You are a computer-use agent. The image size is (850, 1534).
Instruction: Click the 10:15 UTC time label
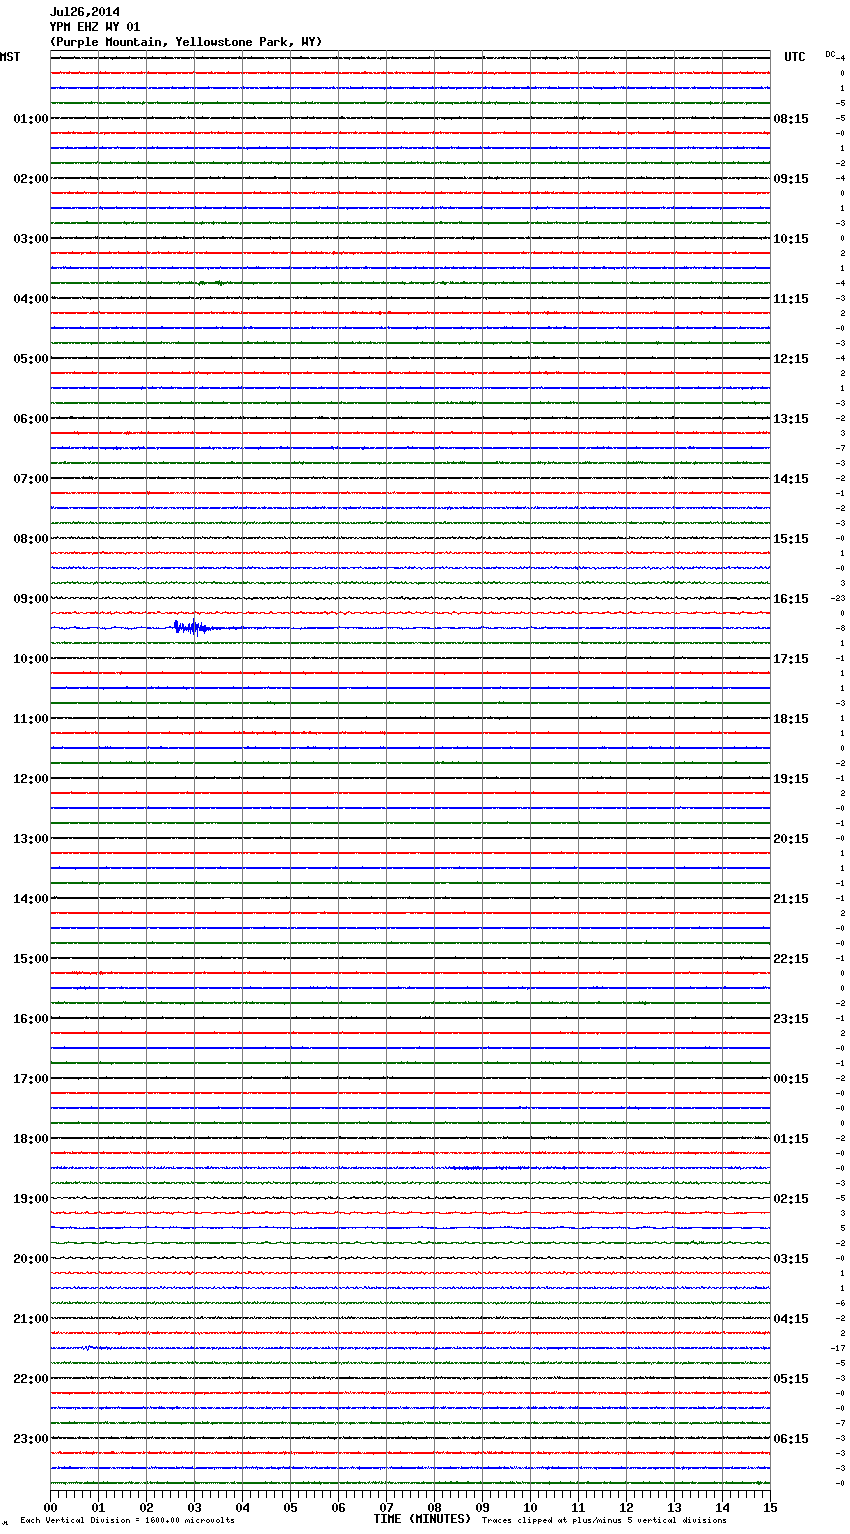coord(791,239)
